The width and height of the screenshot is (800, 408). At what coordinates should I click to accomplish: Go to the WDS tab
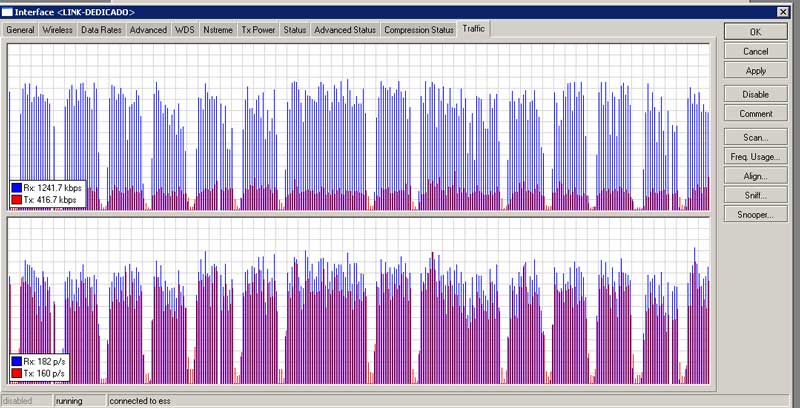tap(185, 30)
